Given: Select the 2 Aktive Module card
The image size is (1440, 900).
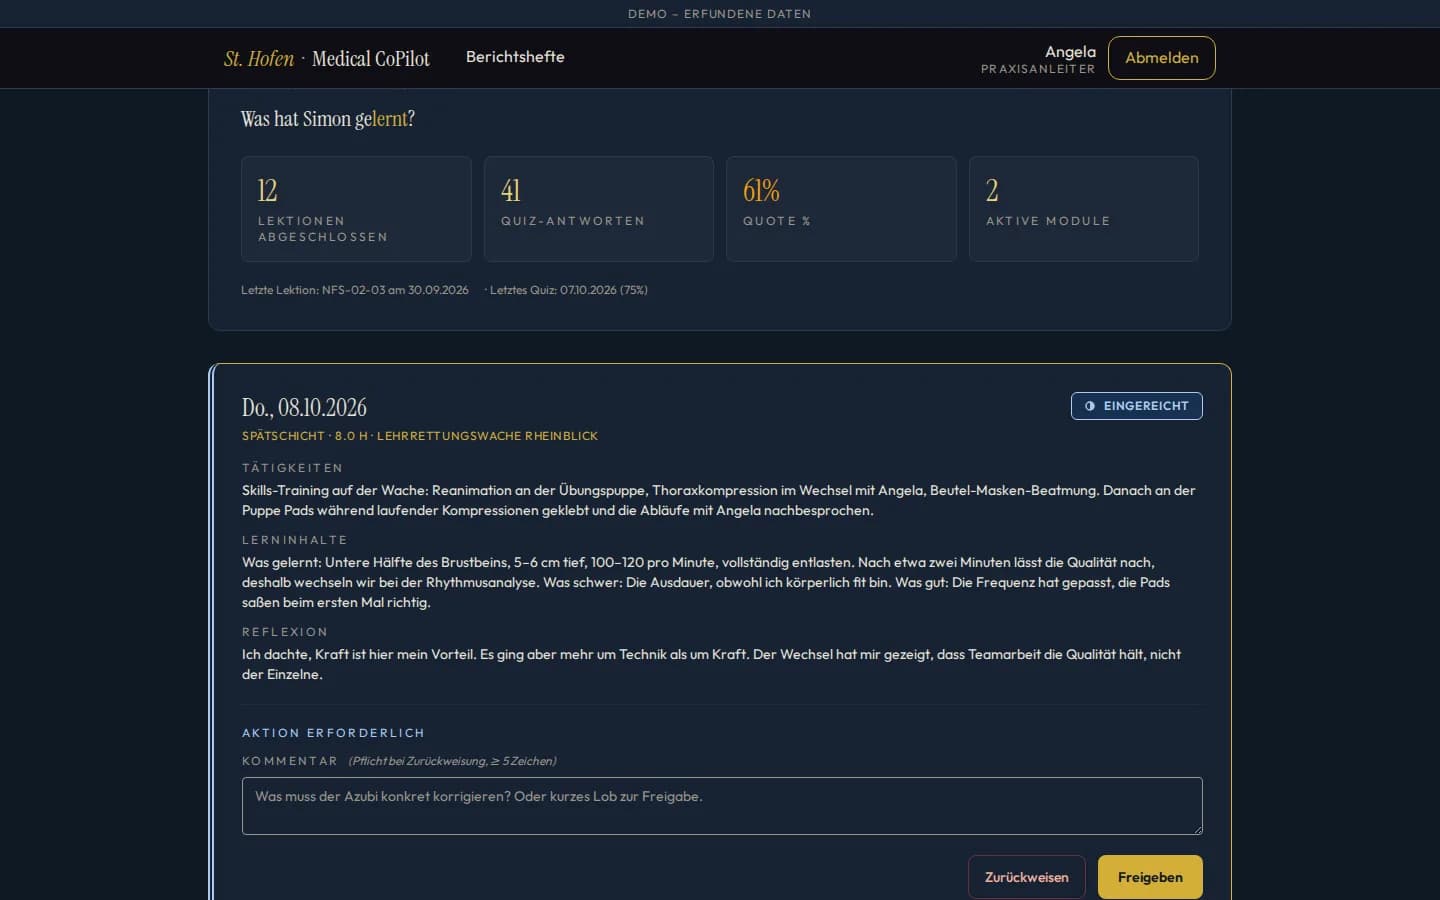Looking at the screenshot, I should pyautogui.click(x=1083, y=209).
